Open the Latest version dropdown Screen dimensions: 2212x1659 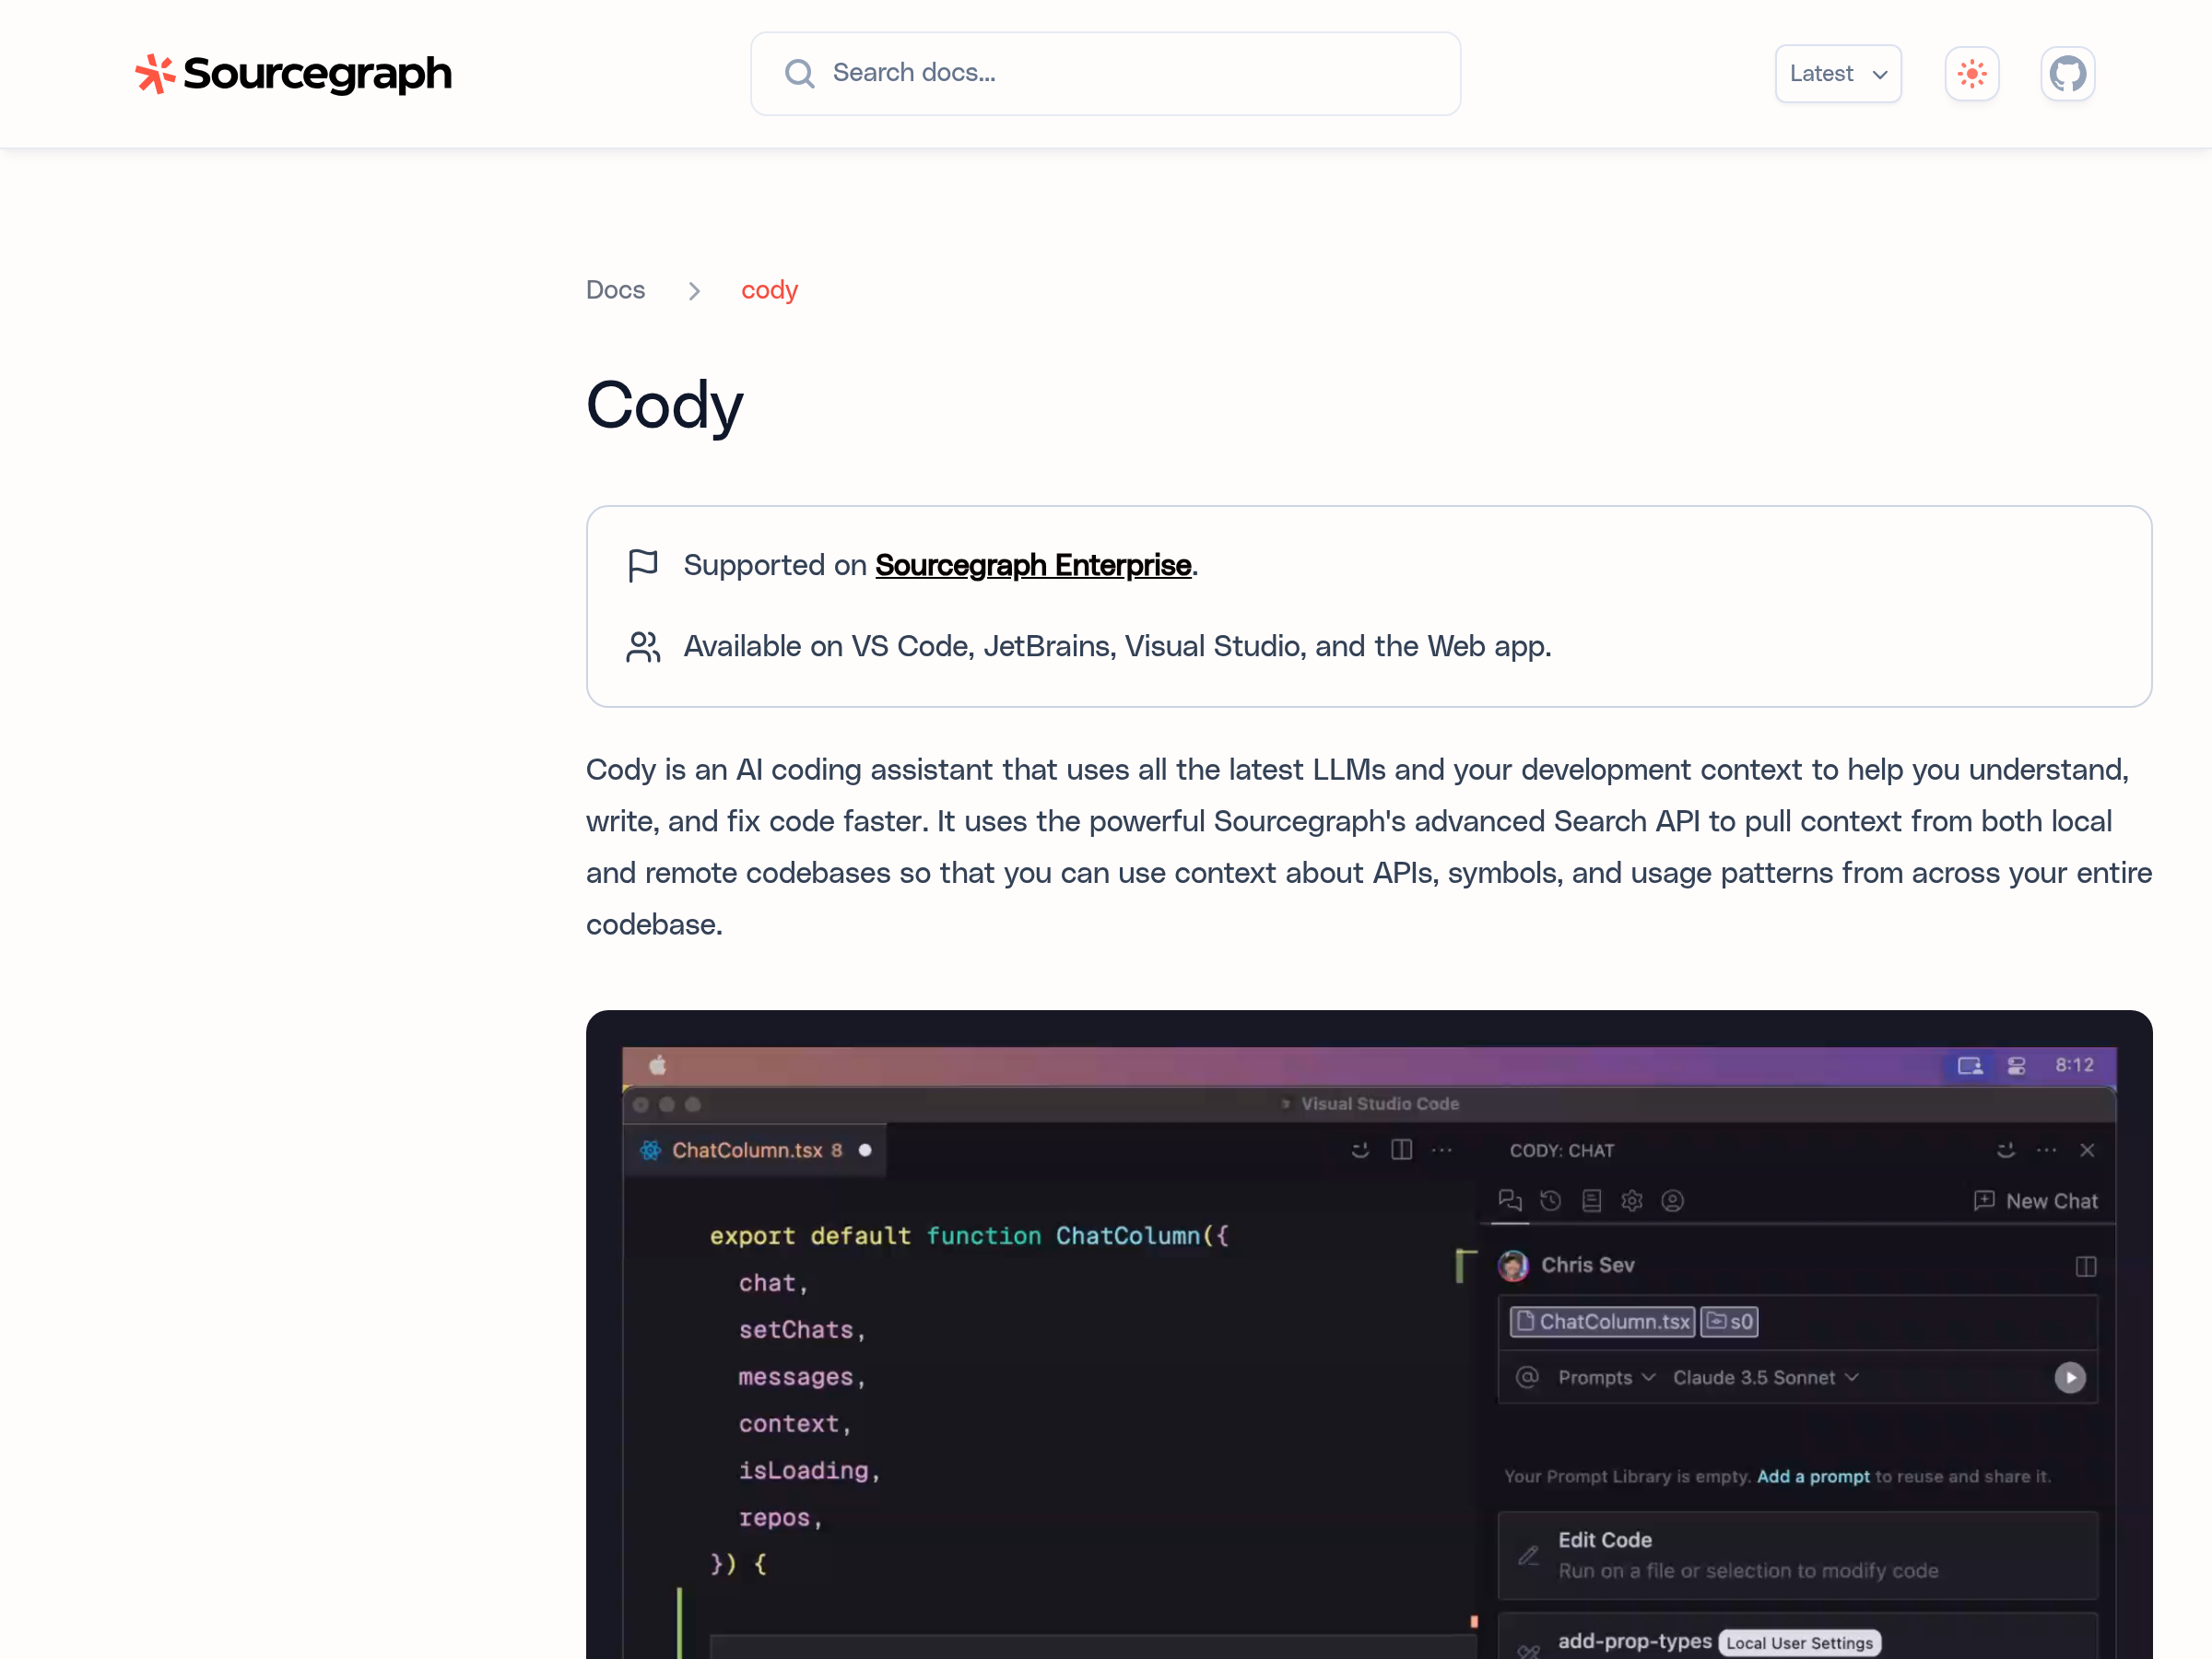point(1837,73)
